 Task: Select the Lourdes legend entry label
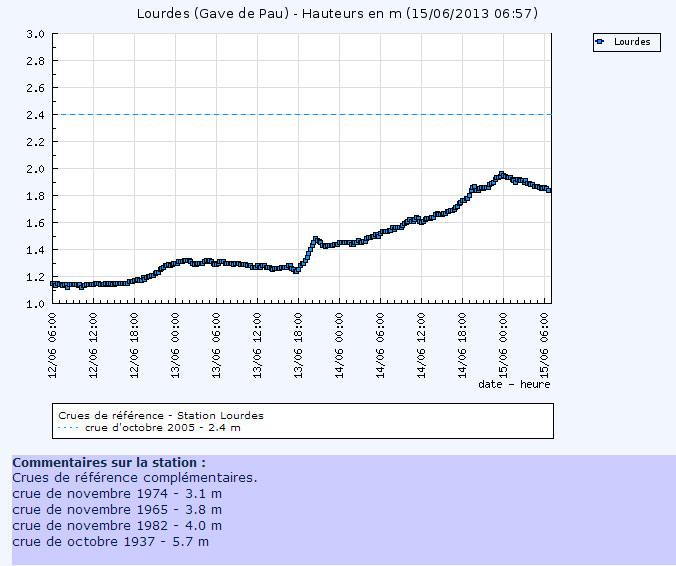[632, 42]
